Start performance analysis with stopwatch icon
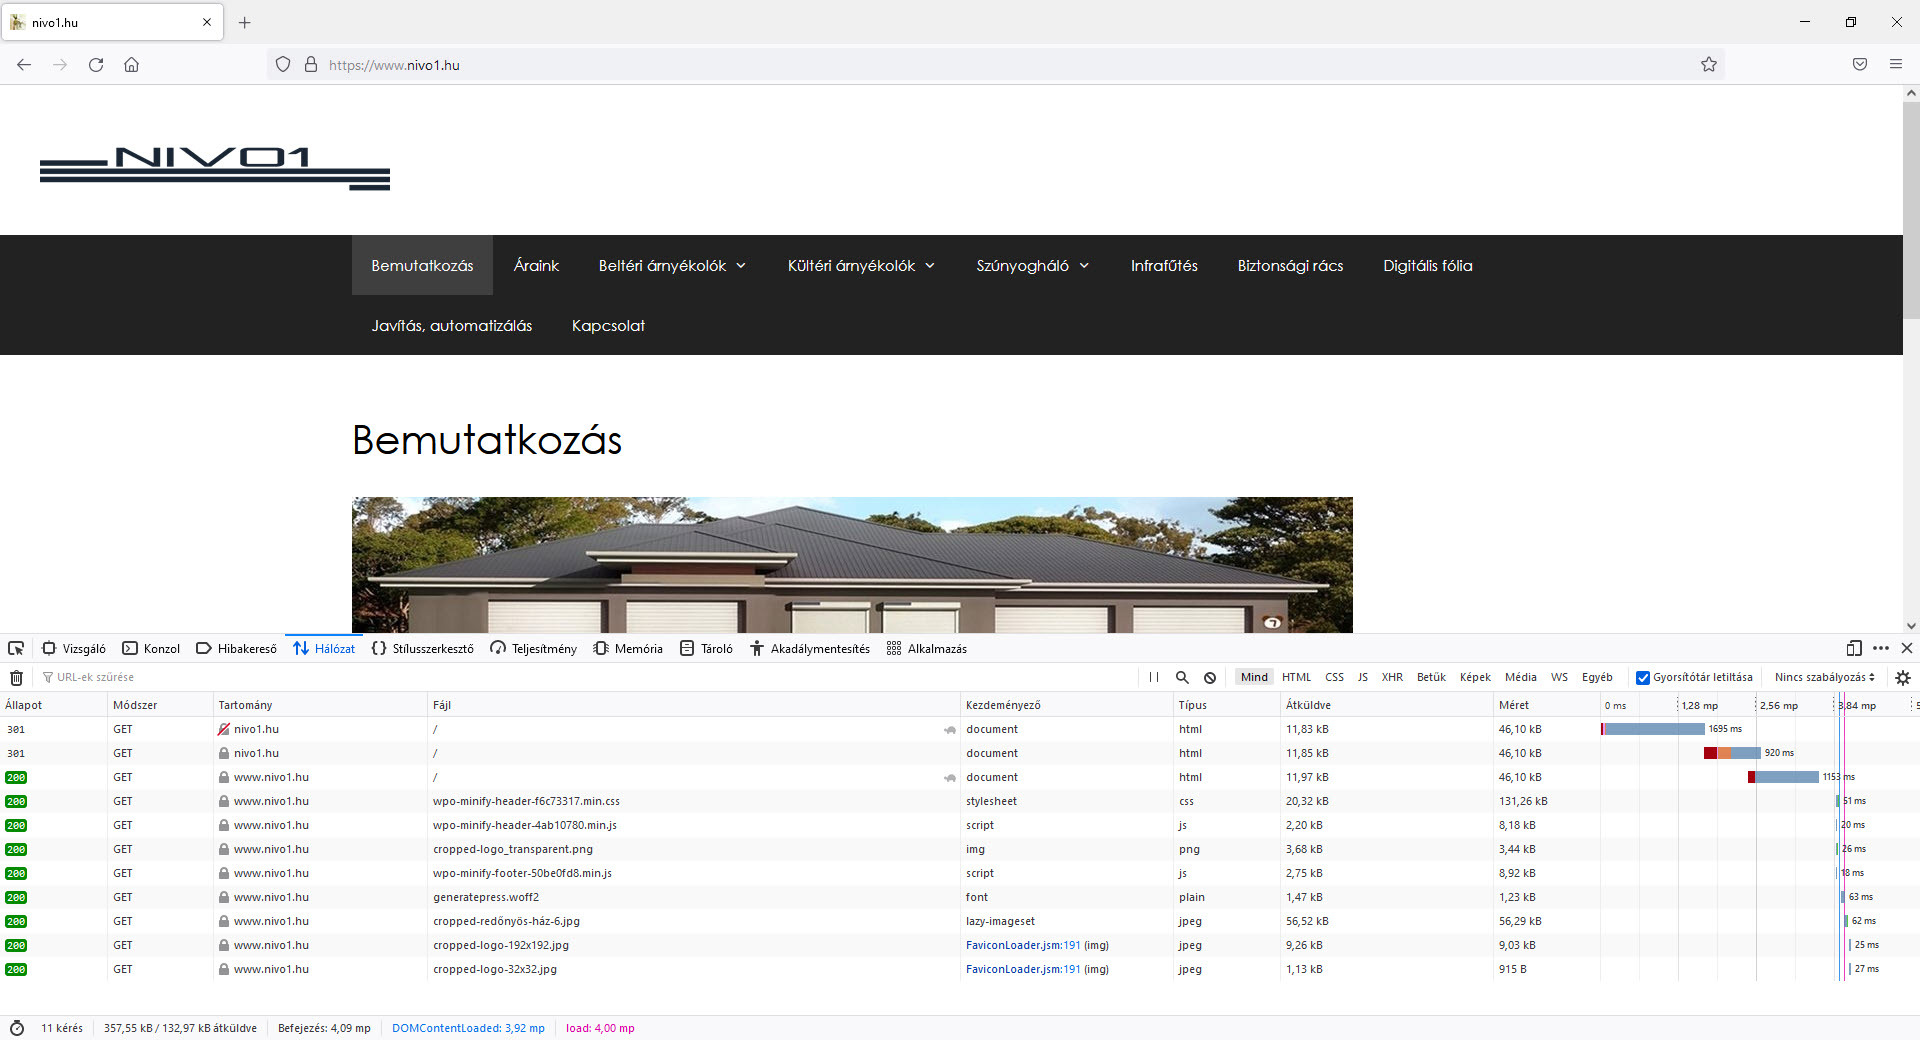1920x1040 pixels. (x=17, y=1028)
